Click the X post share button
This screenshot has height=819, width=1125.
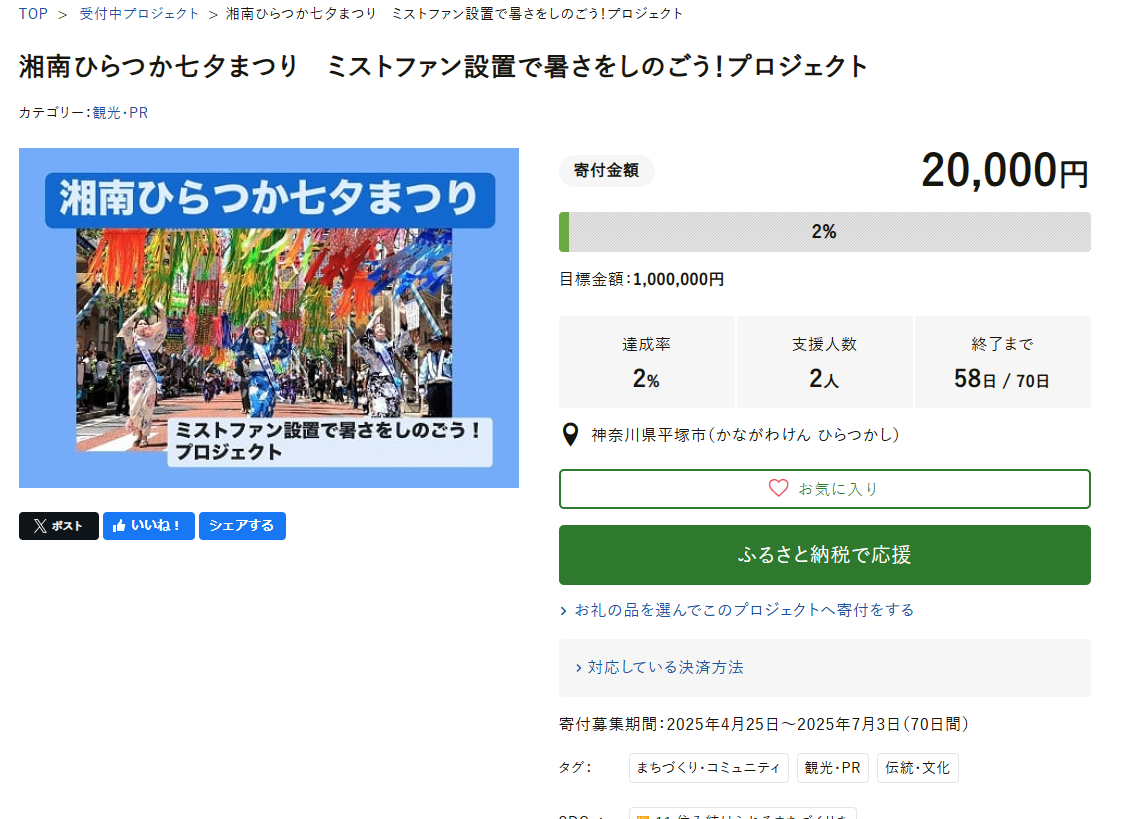58,526
